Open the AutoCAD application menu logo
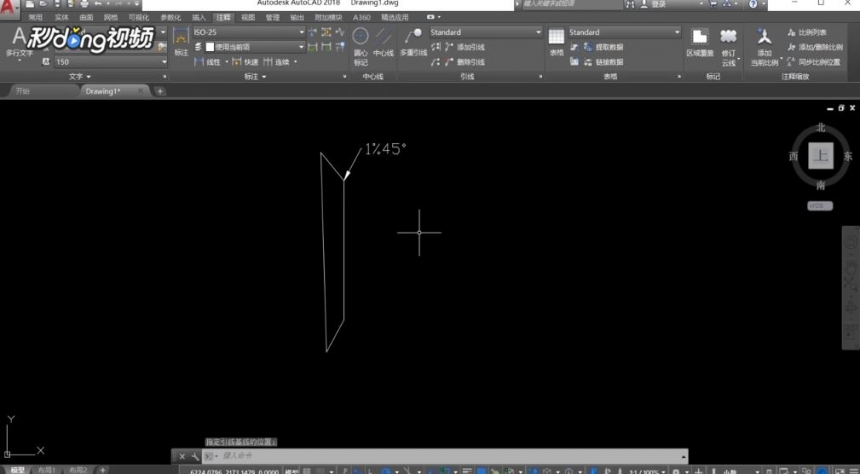Image resolution: width=860 pixels, height=474 pixels. (9, 9)
